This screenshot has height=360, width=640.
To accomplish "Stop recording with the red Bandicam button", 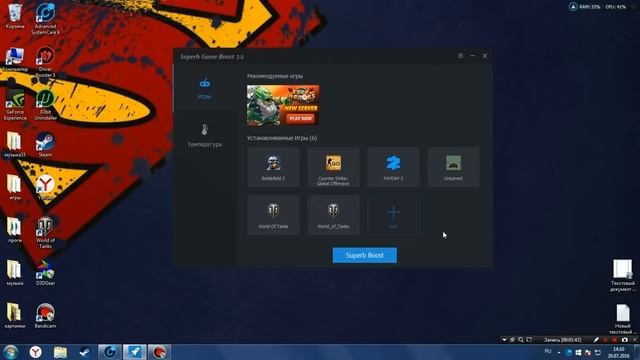I will (x=615, y=340).
